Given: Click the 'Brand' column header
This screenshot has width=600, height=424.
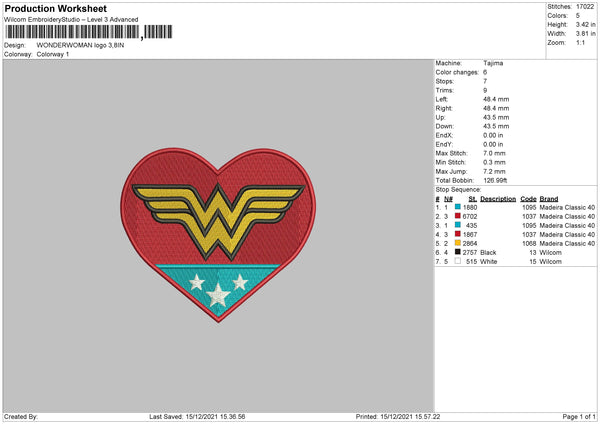Looking at the screenshot, I should (549, 199).
